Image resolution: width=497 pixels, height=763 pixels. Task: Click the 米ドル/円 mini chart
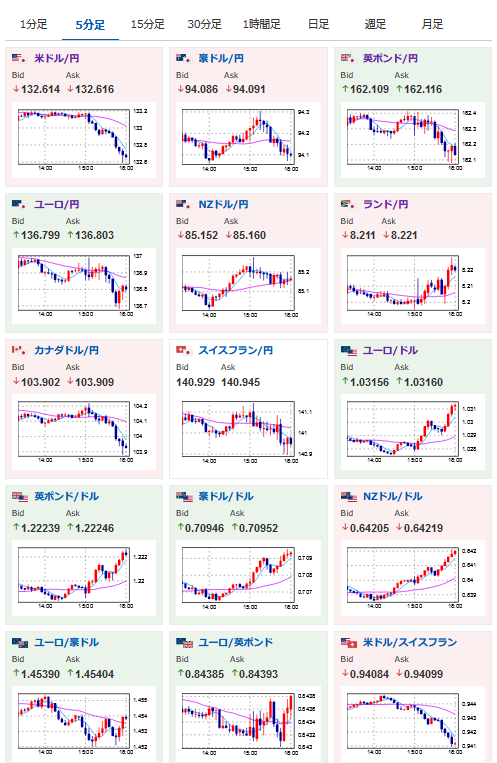pos(84,140)
